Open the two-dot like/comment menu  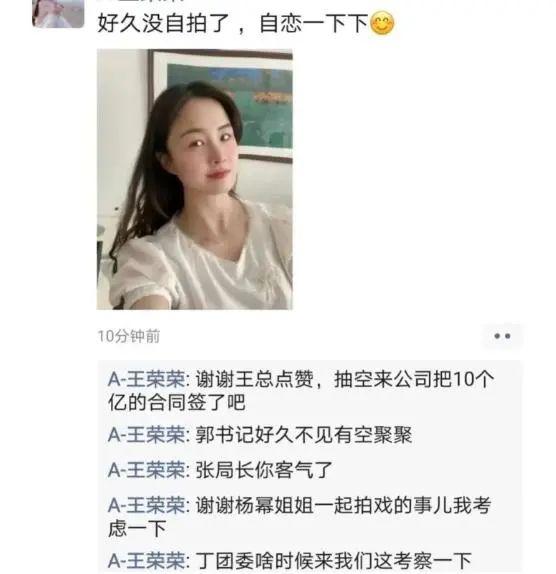pyautogui.click(x=502, y=336)
